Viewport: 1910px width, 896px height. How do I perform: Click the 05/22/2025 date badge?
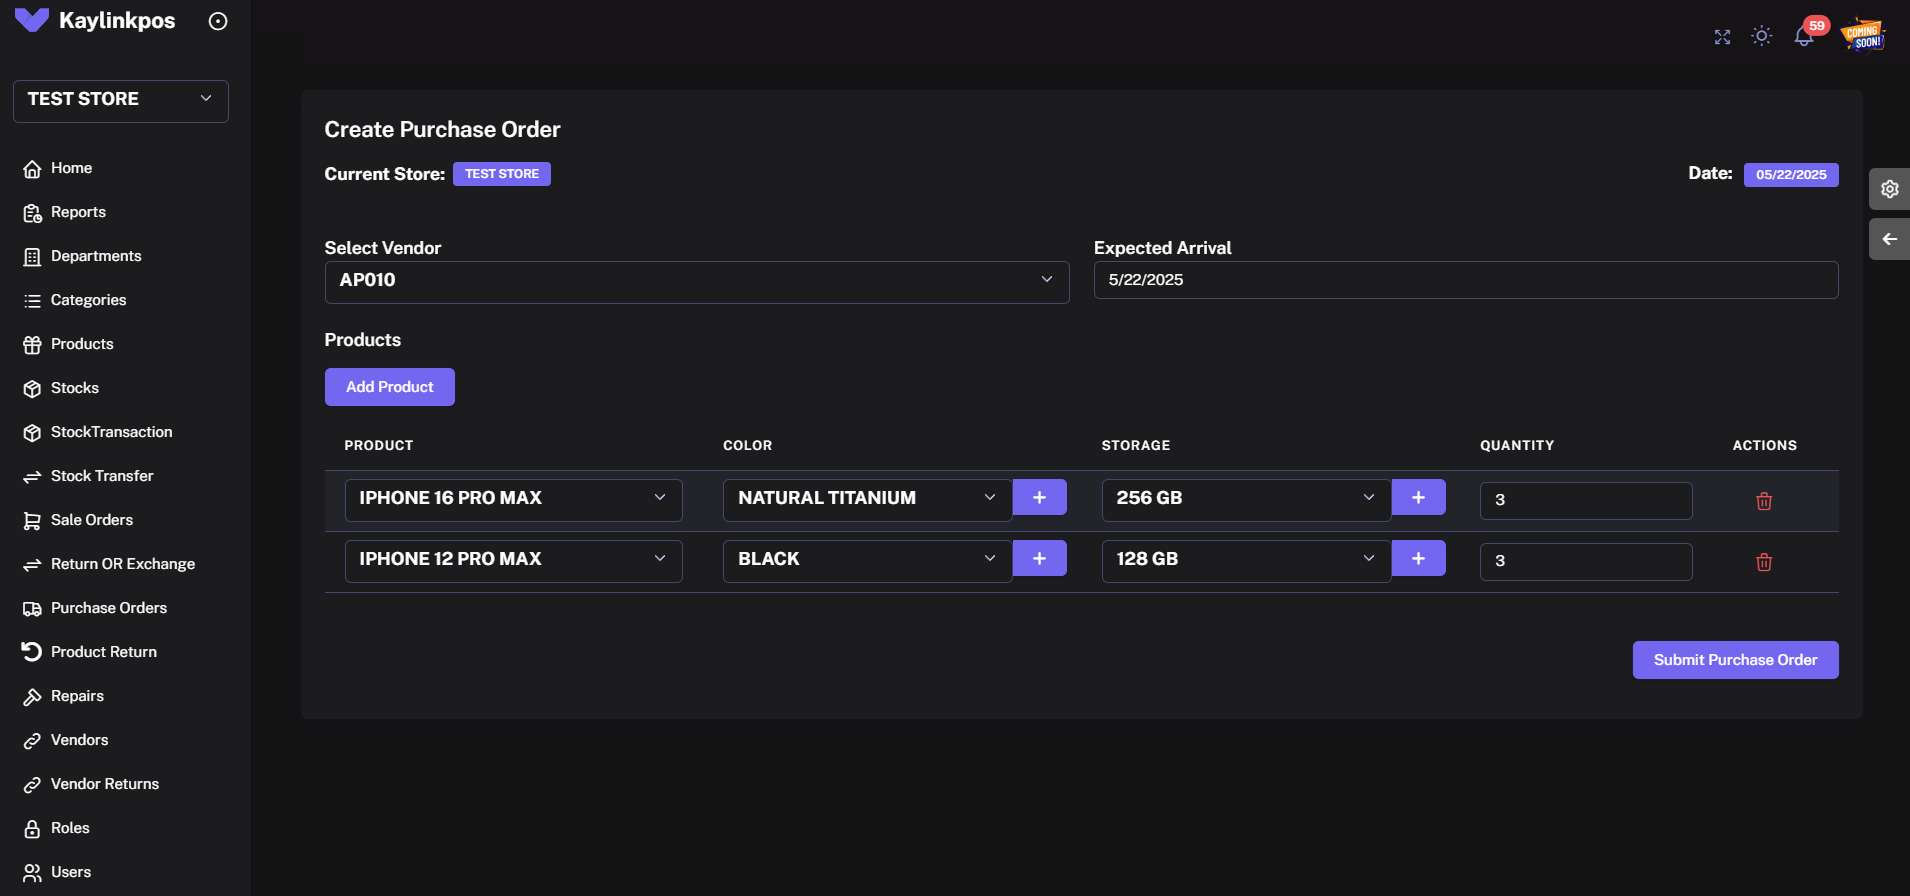pos(1791,175)
